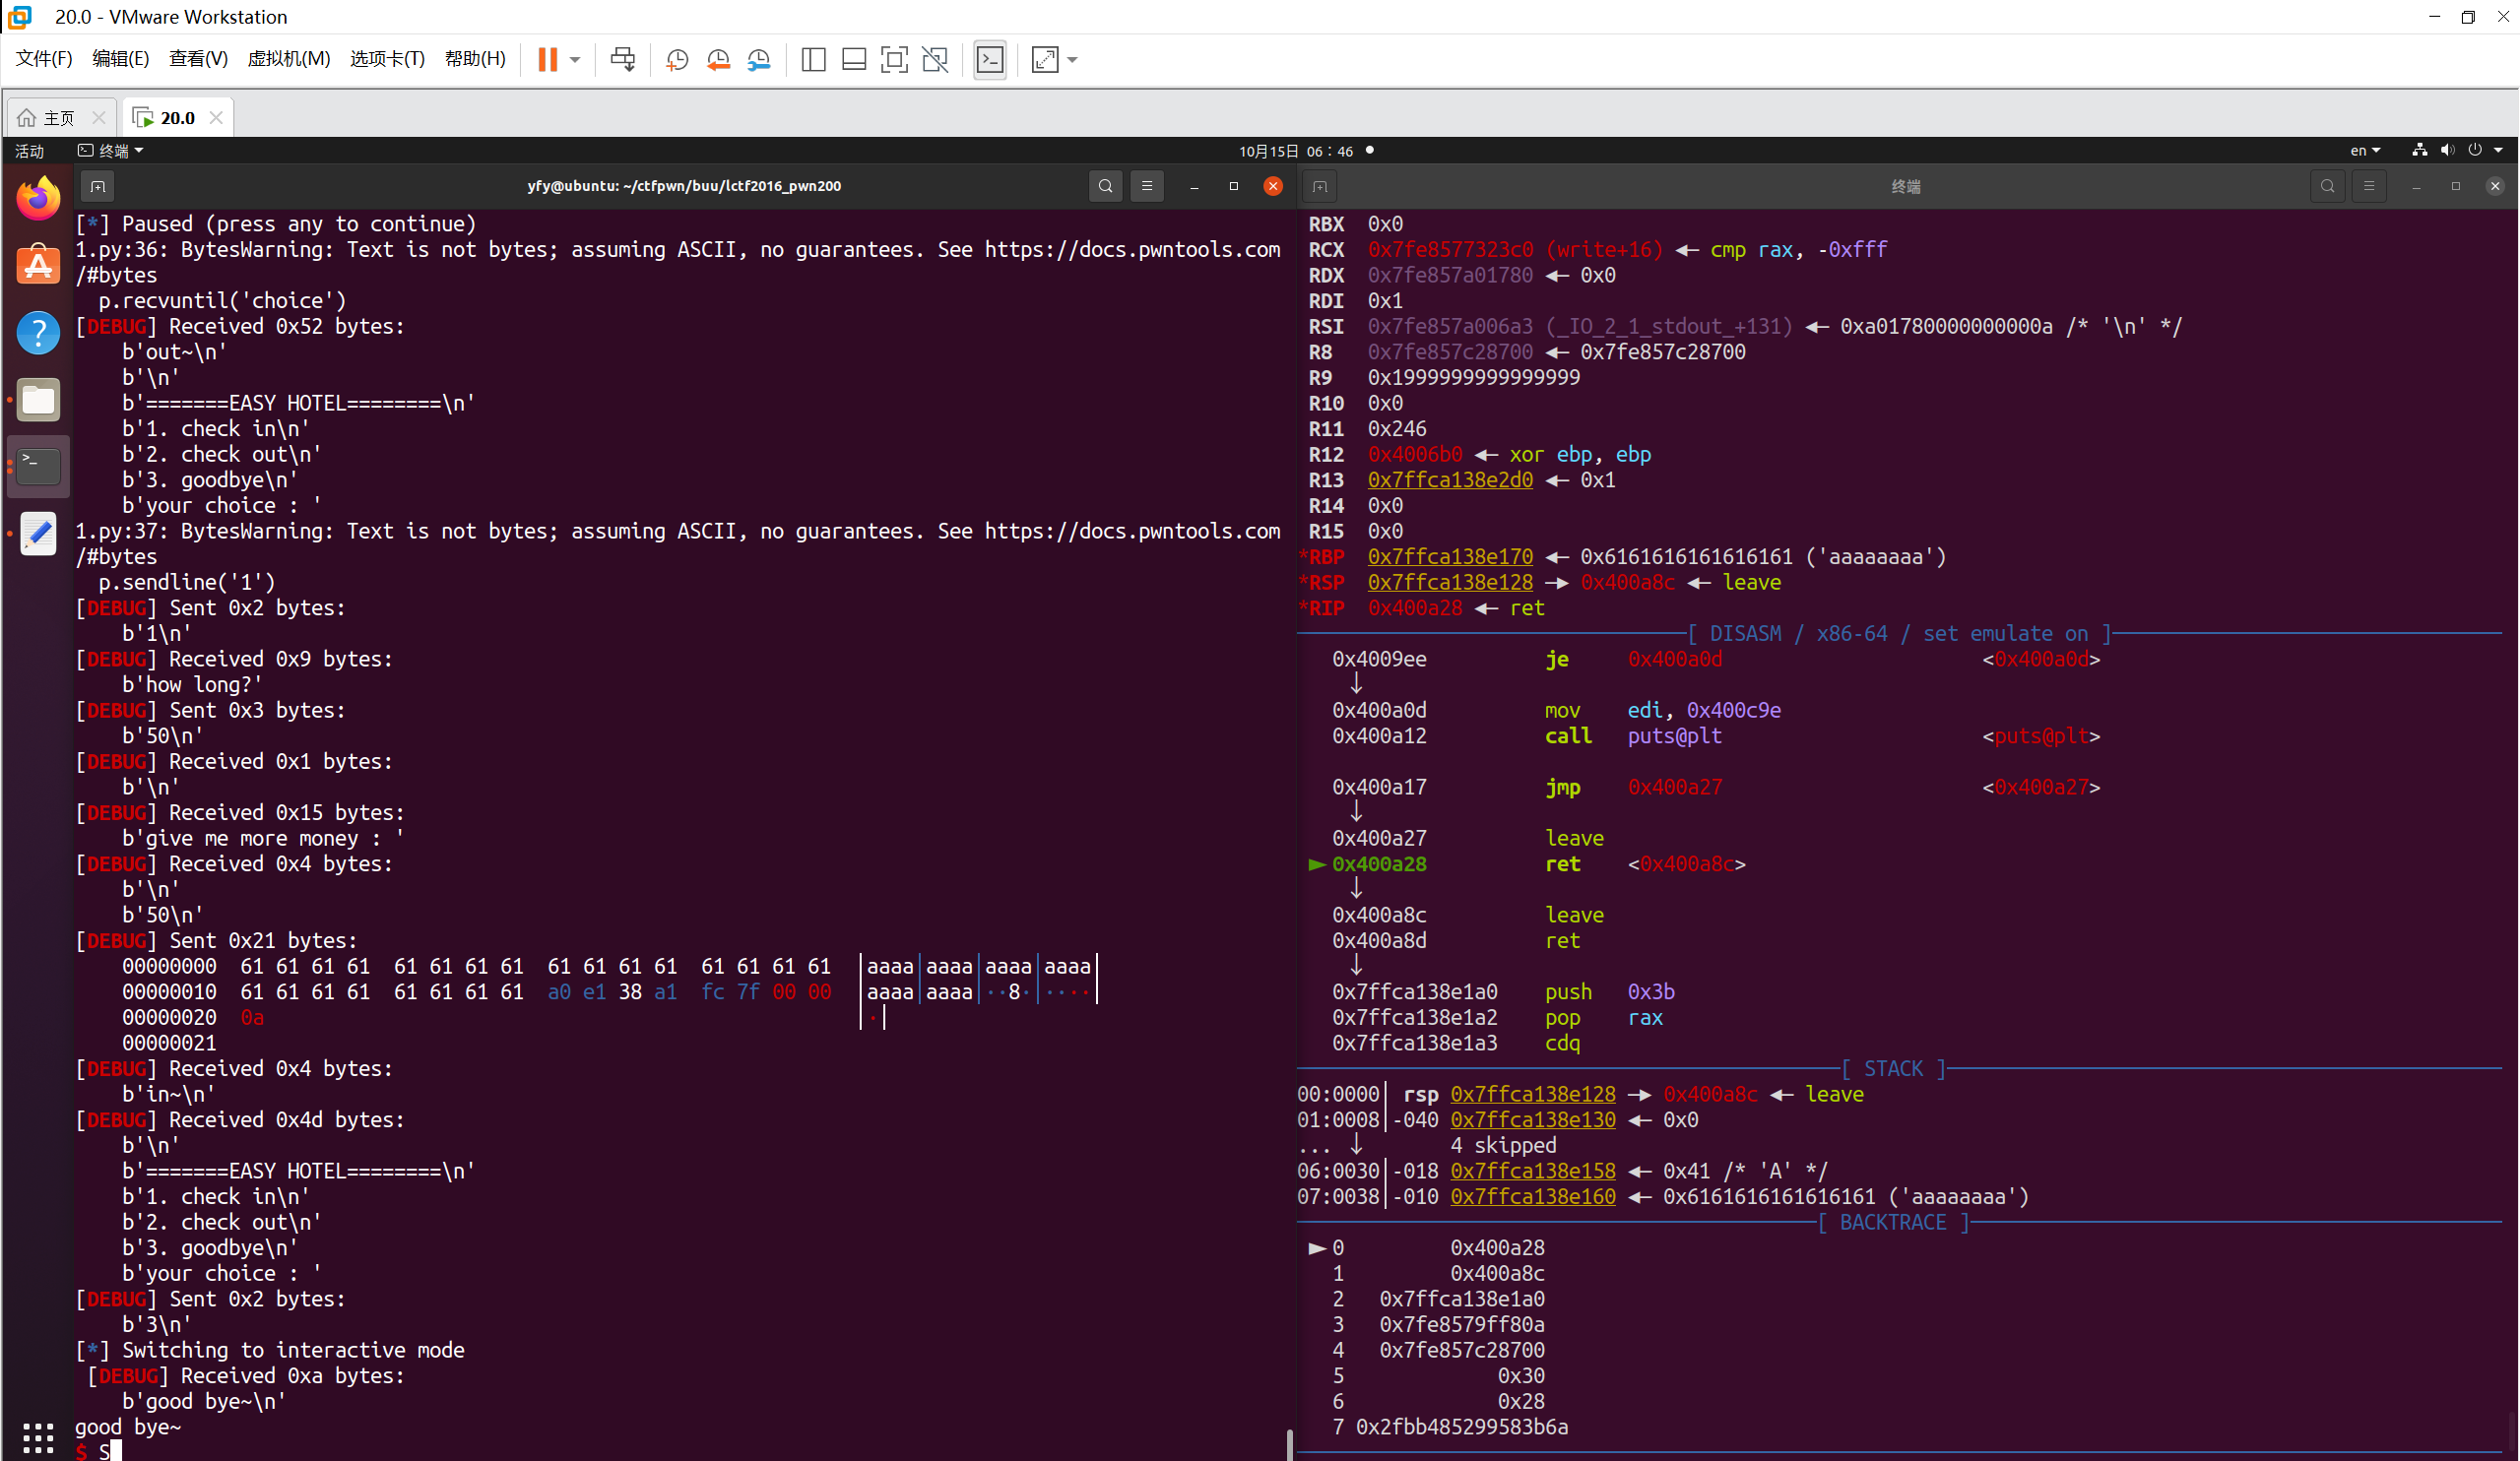2520x1461 pixels.
Task: Click the power icon in top bar
Action: (2475, 151)
